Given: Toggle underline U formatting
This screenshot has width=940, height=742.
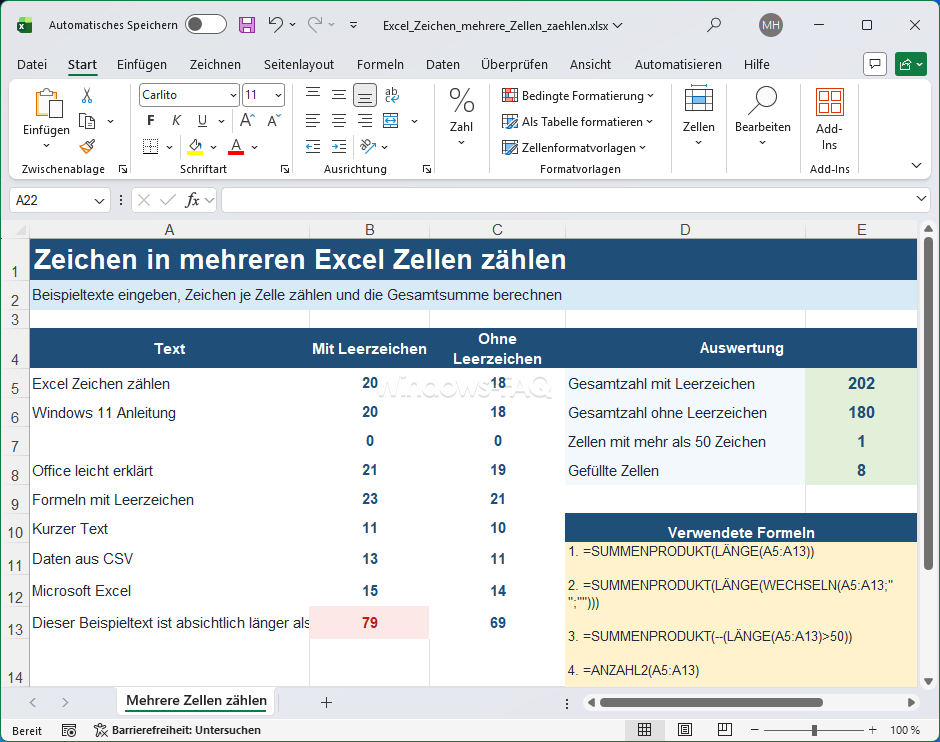Looking at the screenshot, I should point(203,120).
